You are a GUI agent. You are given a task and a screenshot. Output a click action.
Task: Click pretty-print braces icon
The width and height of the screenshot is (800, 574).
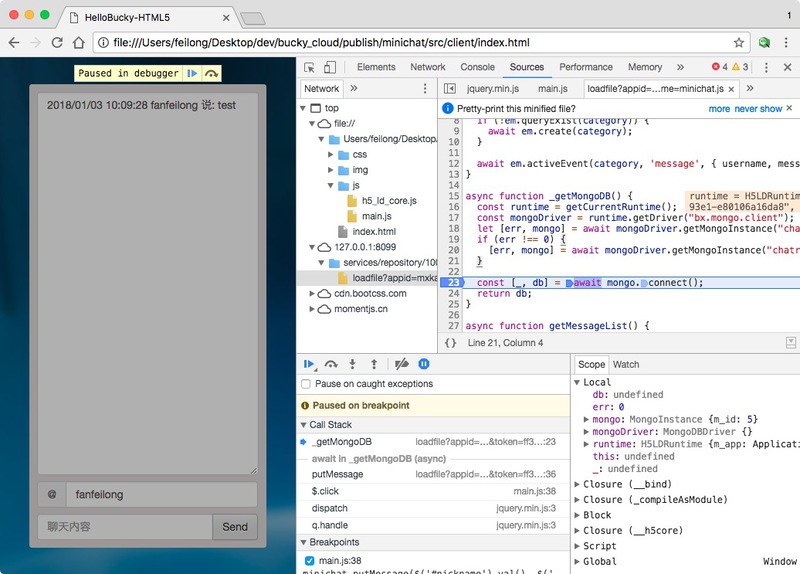click(450, 343)
